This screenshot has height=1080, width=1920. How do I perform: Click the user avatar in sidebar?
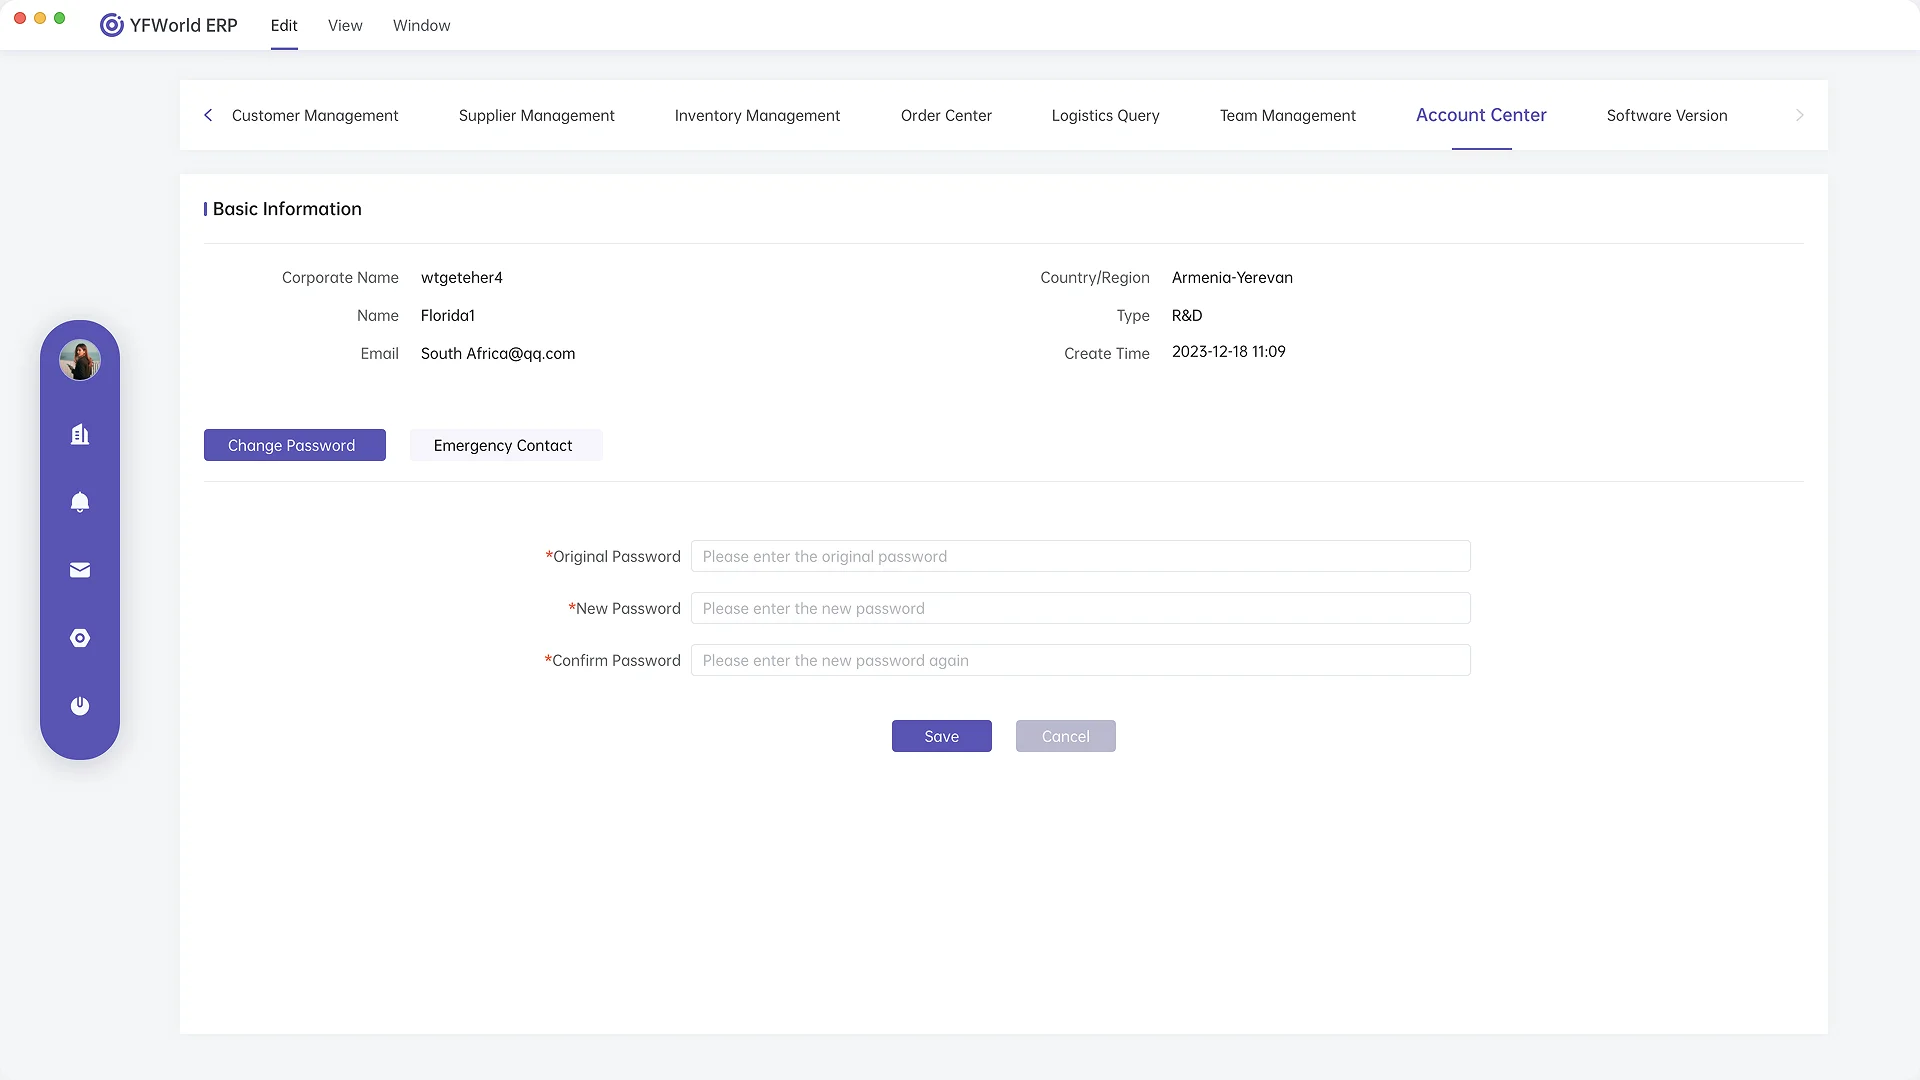coord(80,360)
